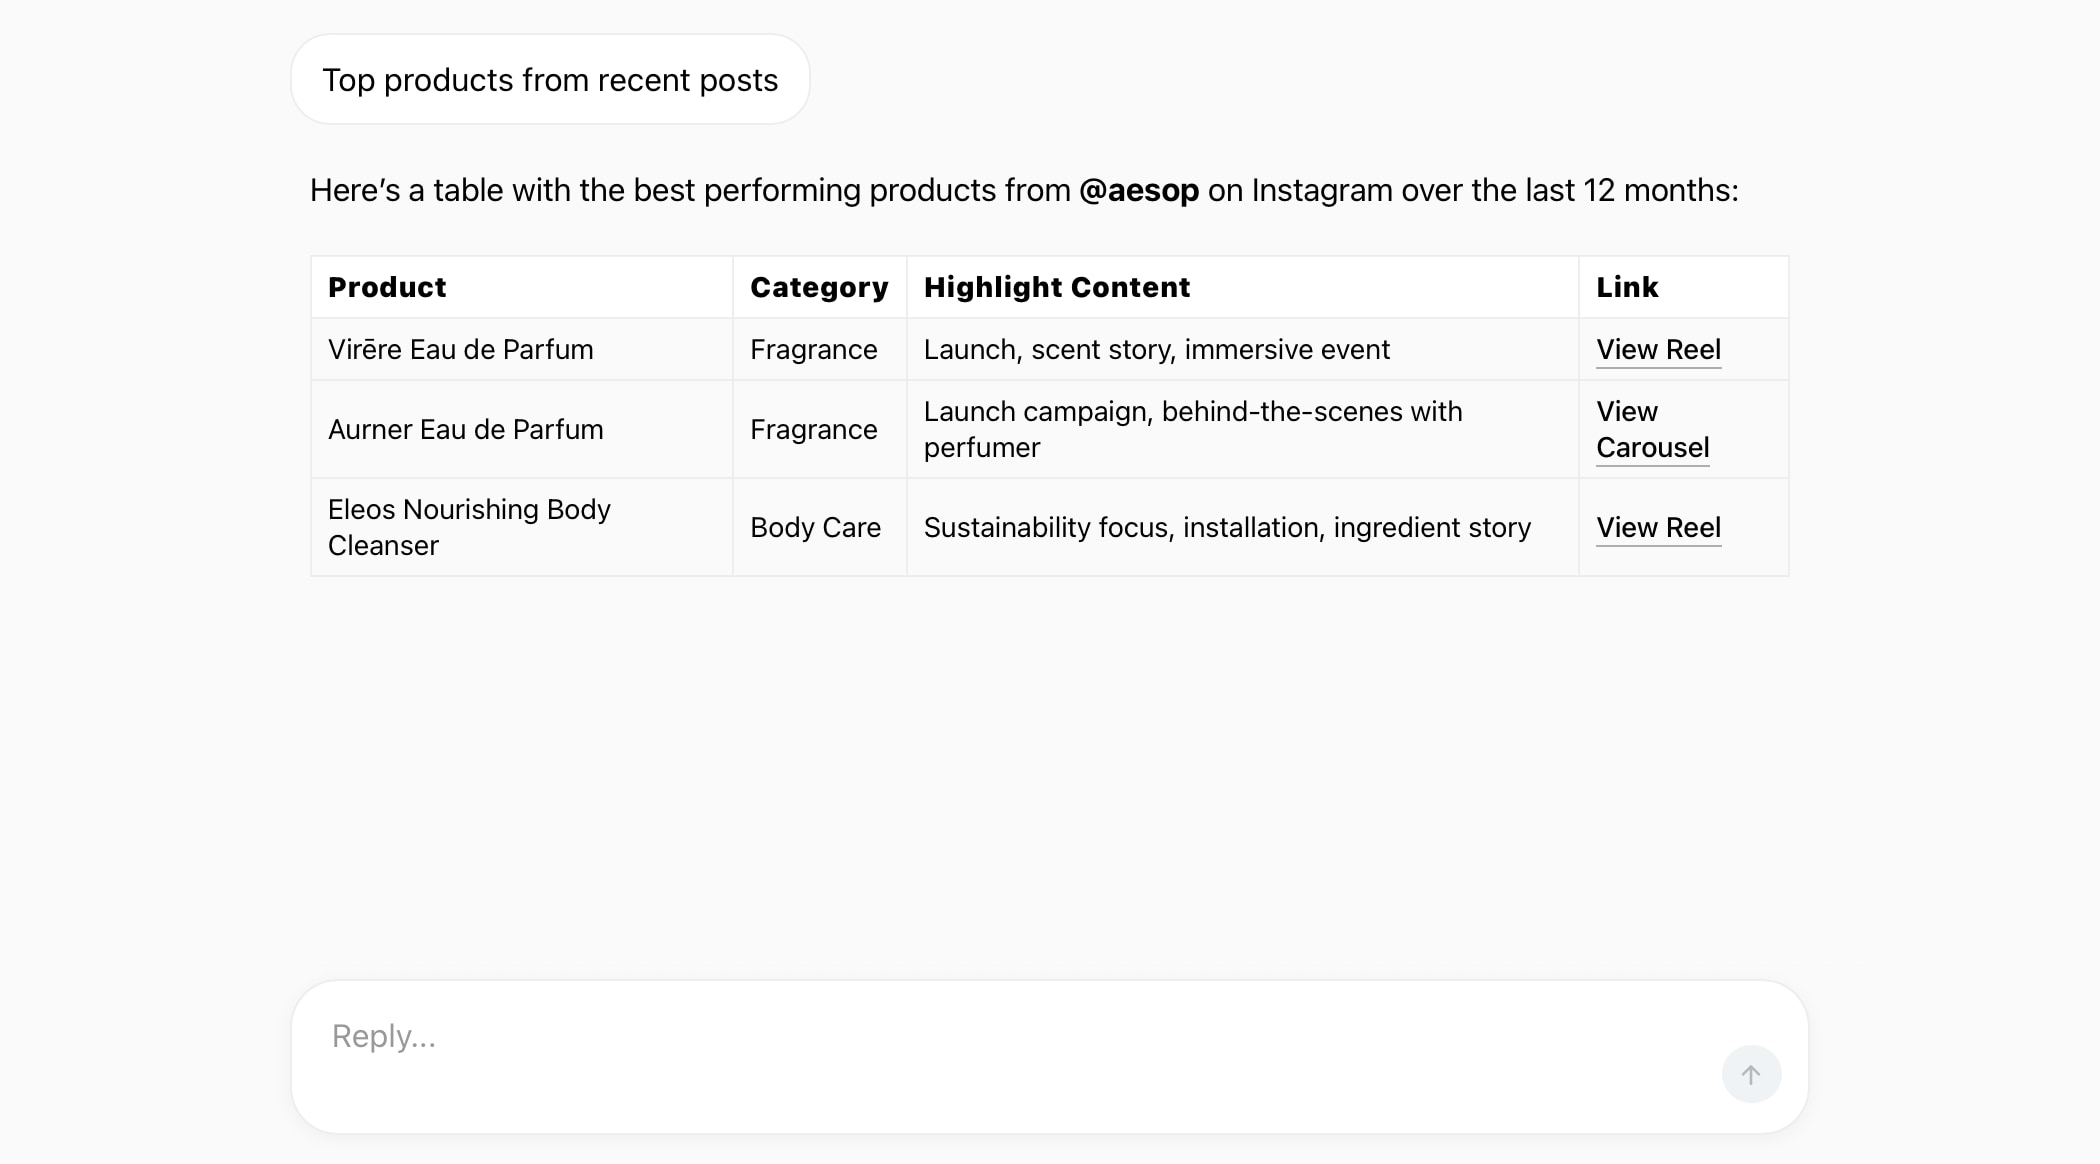Screen dimensions: 2100x1164
Task: Select the Aurner Eau de Parfum cell
Action: coord(466,430)
